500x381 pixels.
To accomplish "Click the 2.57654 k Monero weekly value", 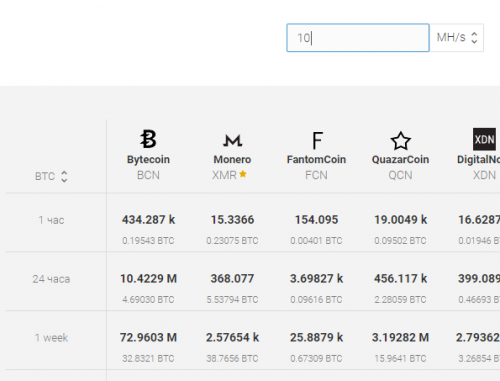I will [232, 338].
